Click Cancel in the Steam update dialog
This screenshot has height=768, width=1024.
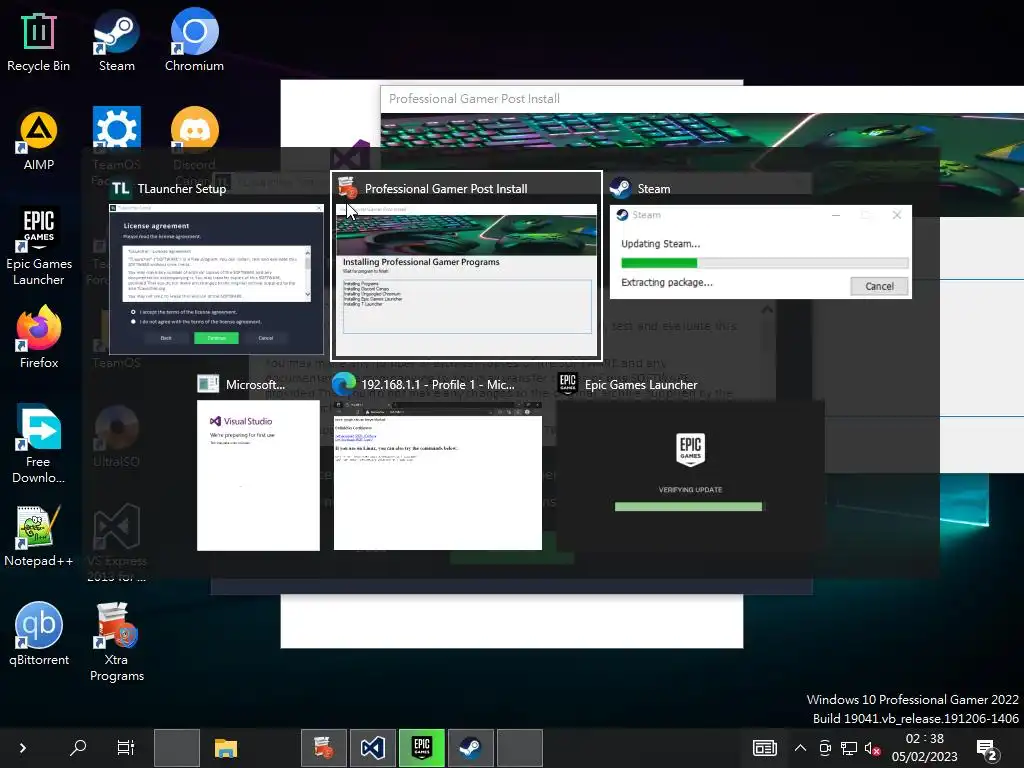[x=879, y=286]
